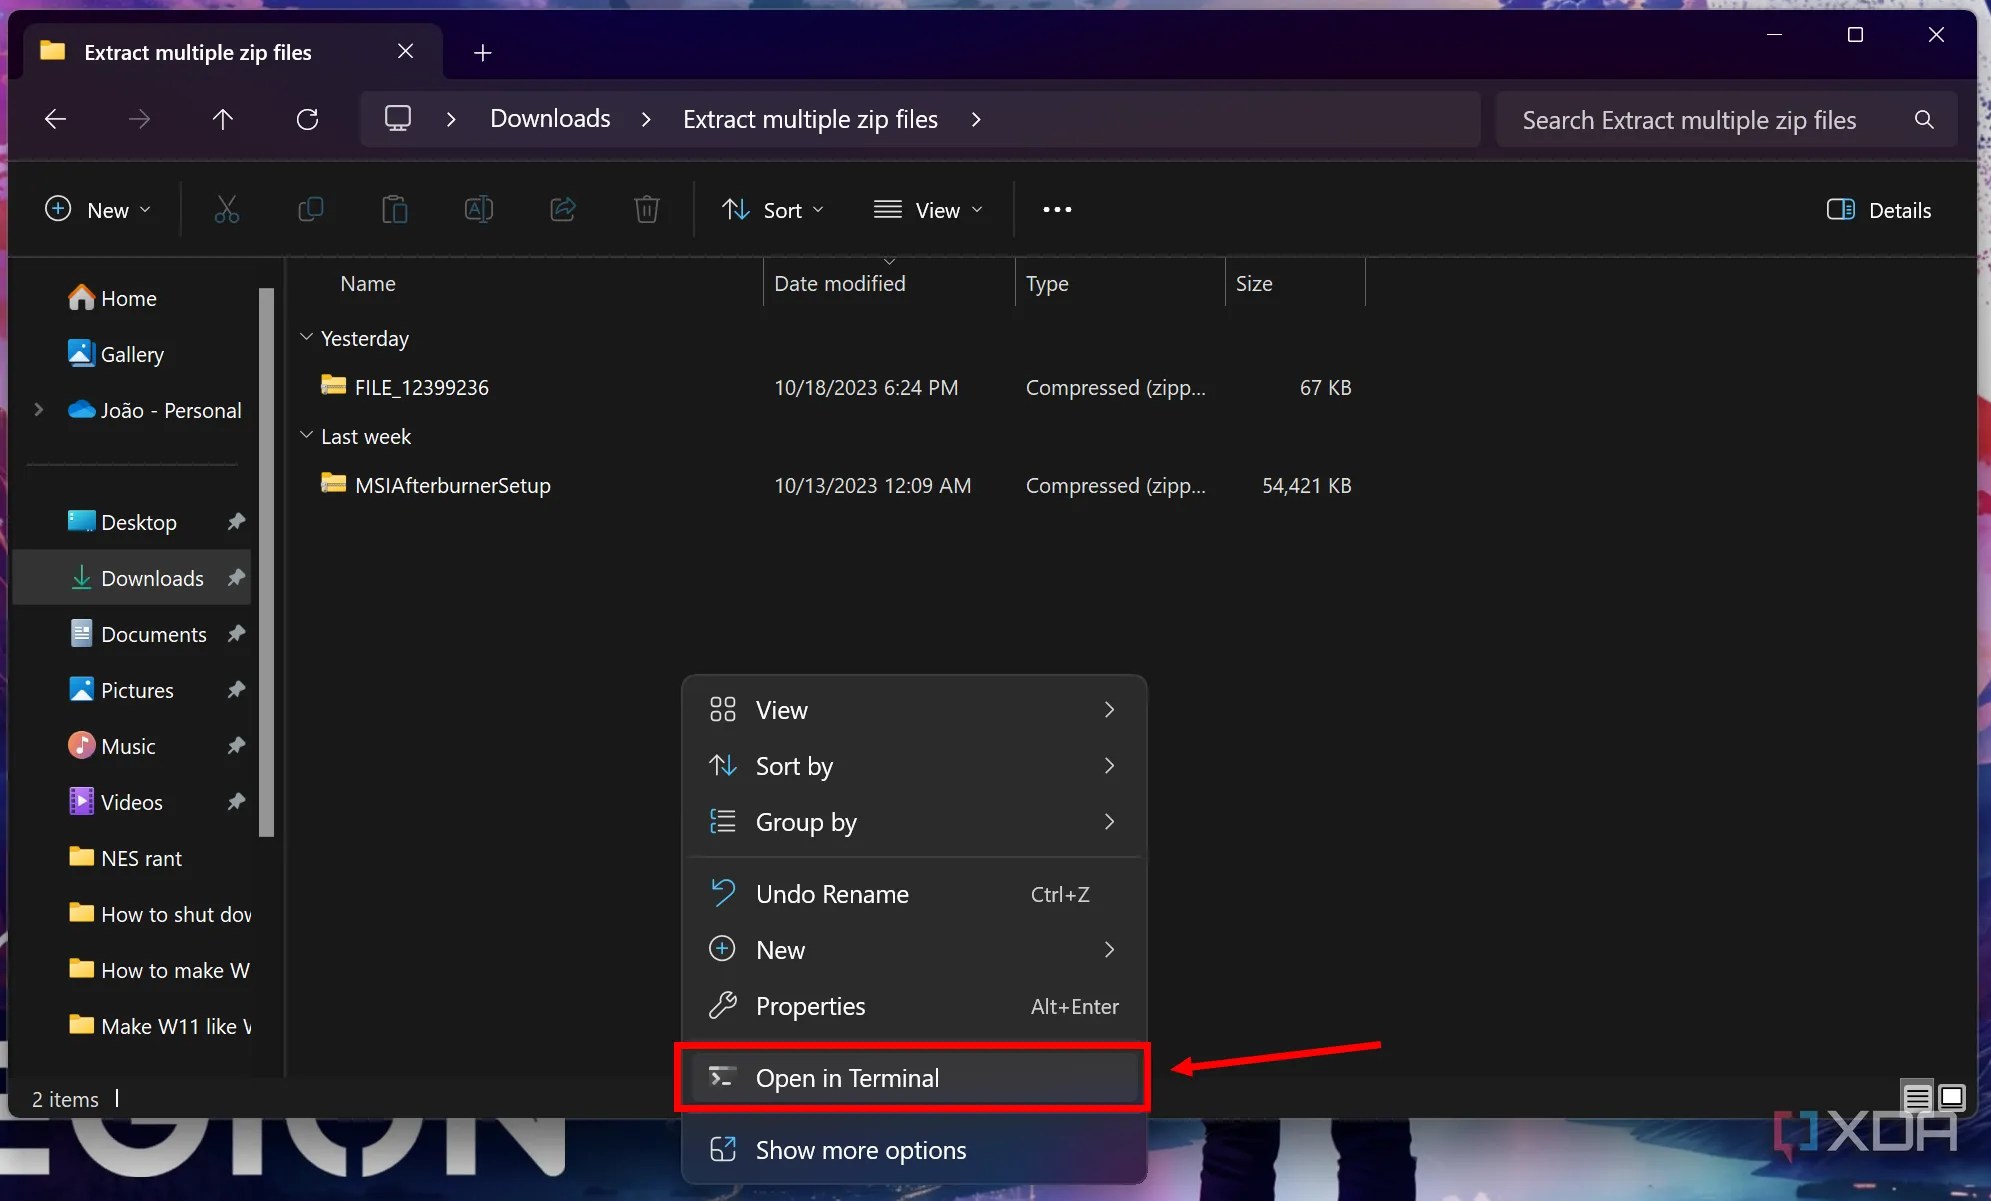Toggle the Details pane
This screenshot has height=1201, width=1991.
pyautogui.click(x=1881, y=210)
